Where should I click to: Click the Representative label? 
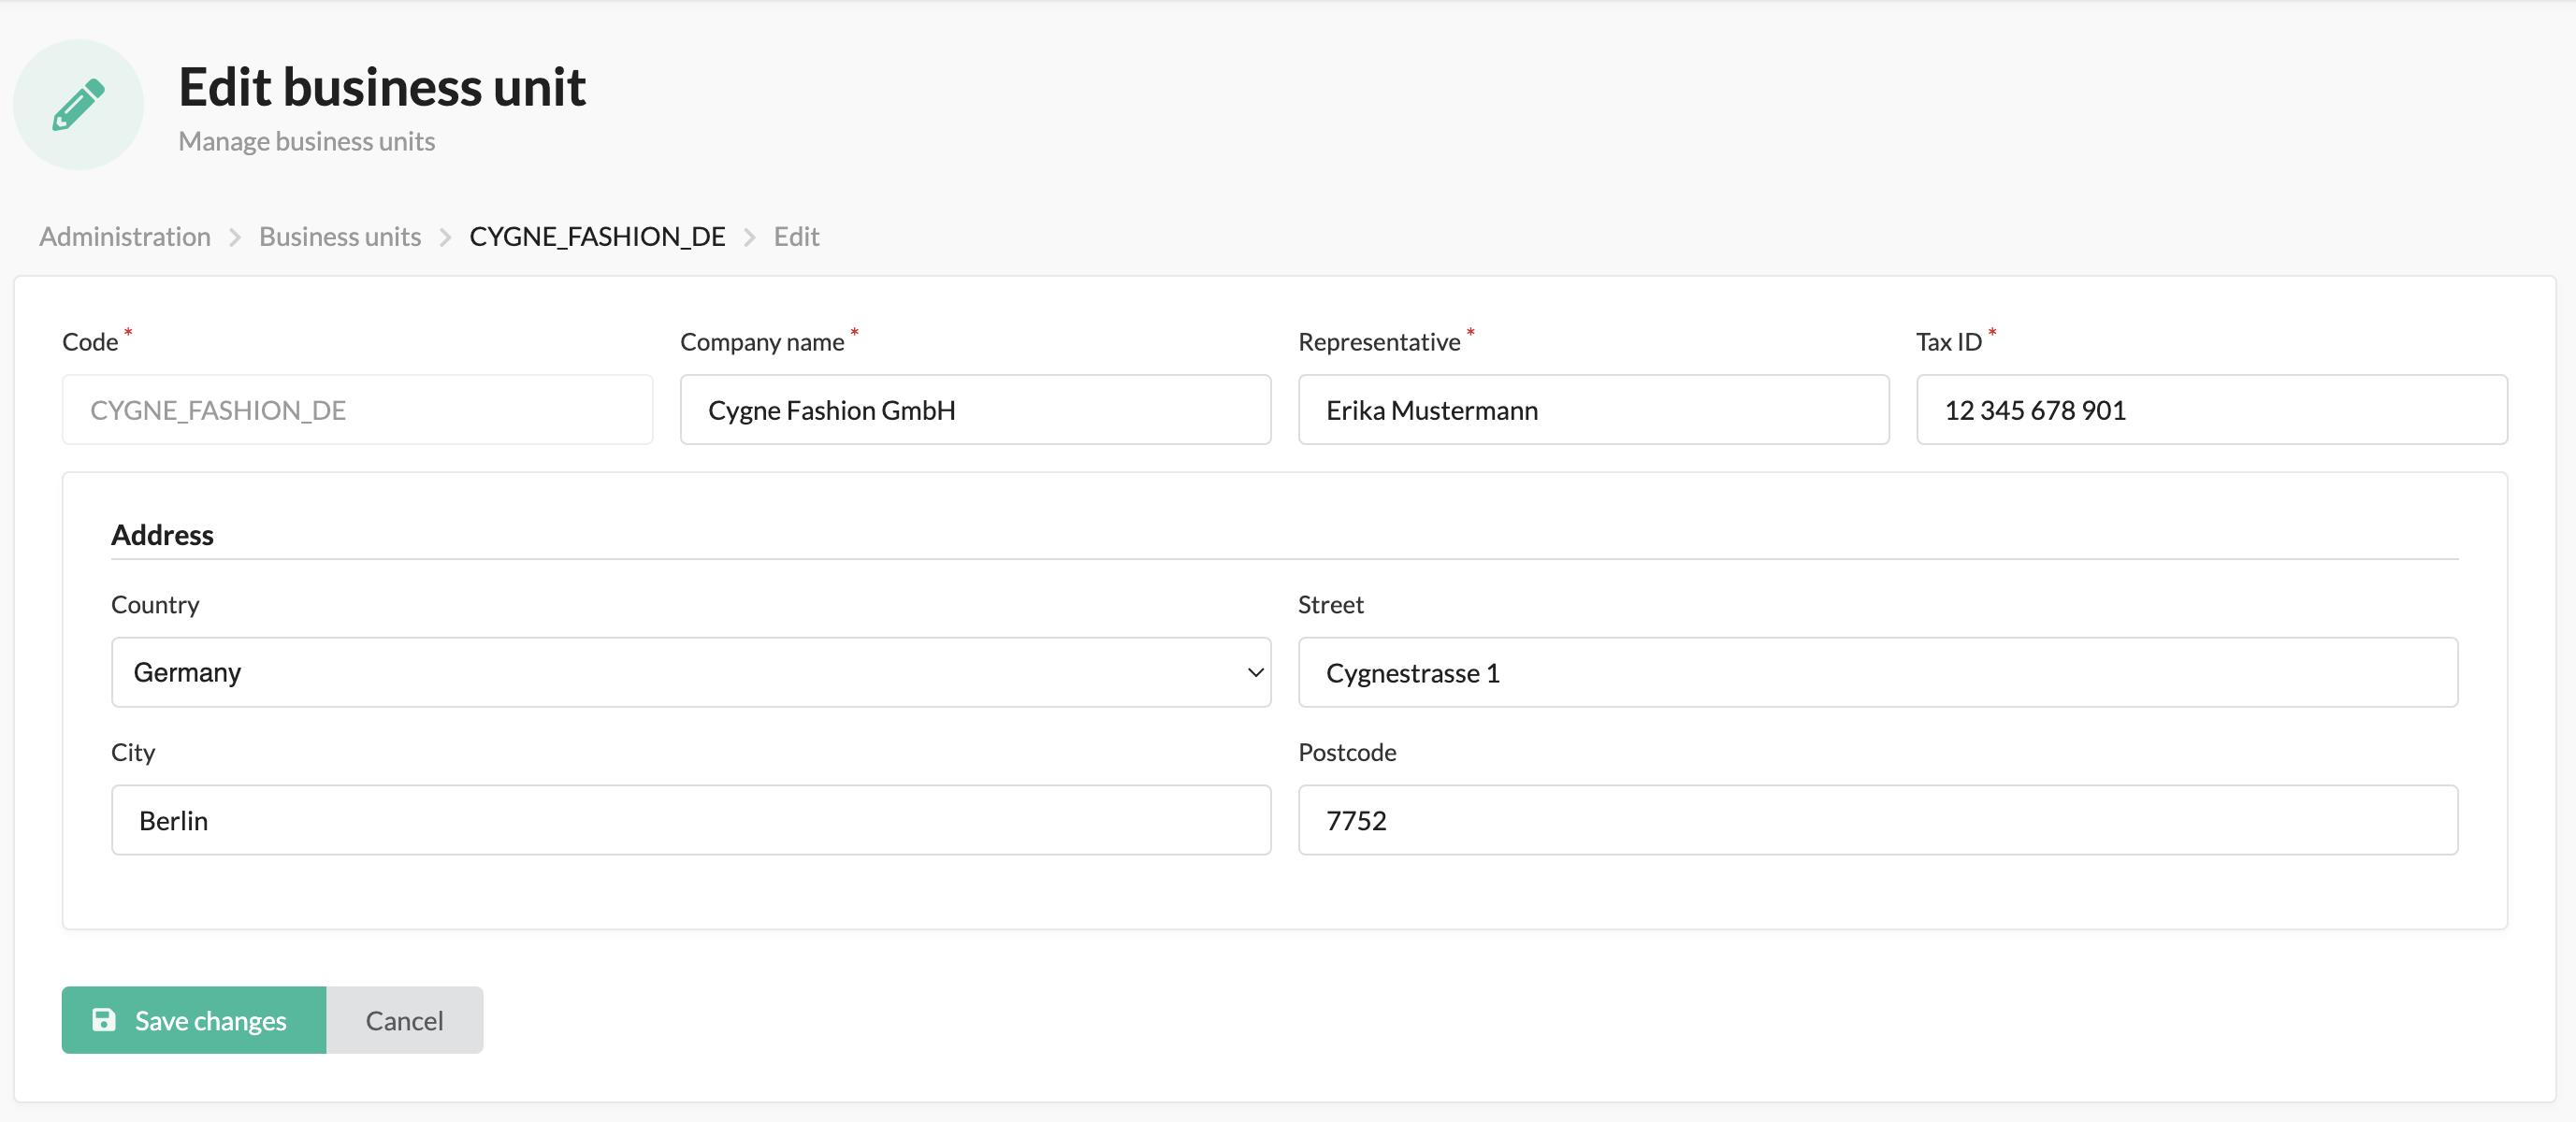(x=1379, y=342)
